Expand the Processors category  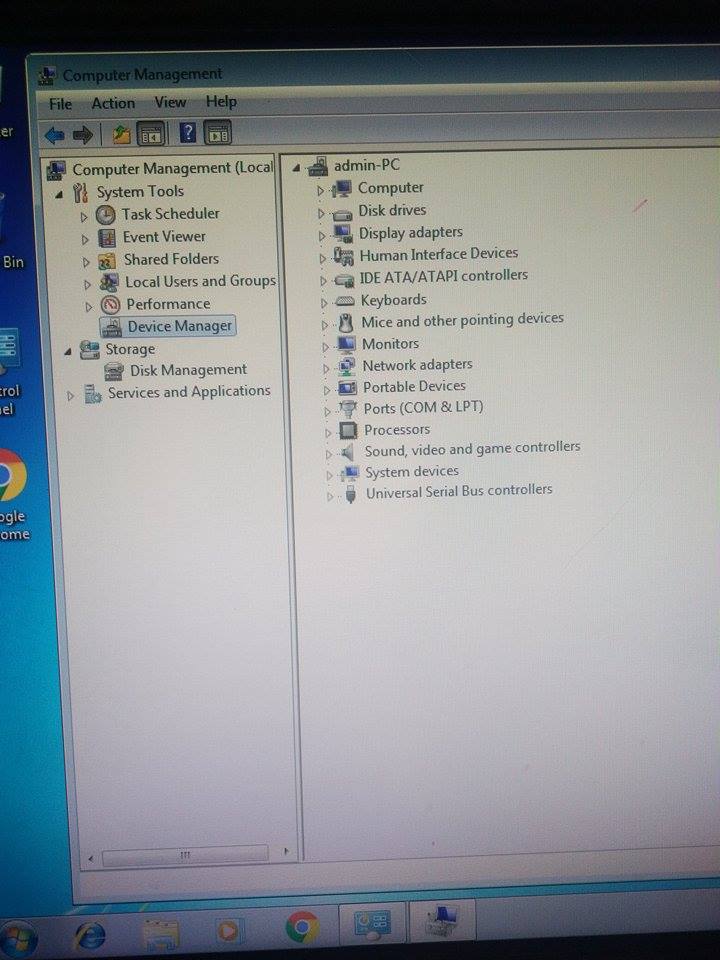[x=328, y=433]
